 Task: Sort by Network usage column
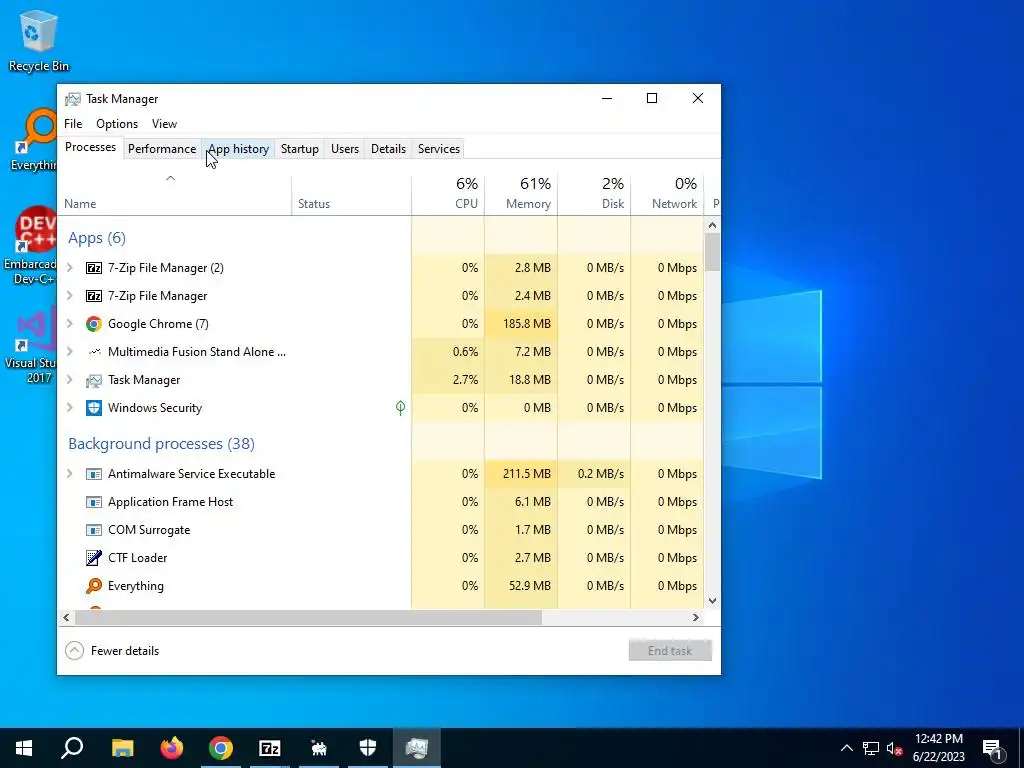tap(667, 195)
